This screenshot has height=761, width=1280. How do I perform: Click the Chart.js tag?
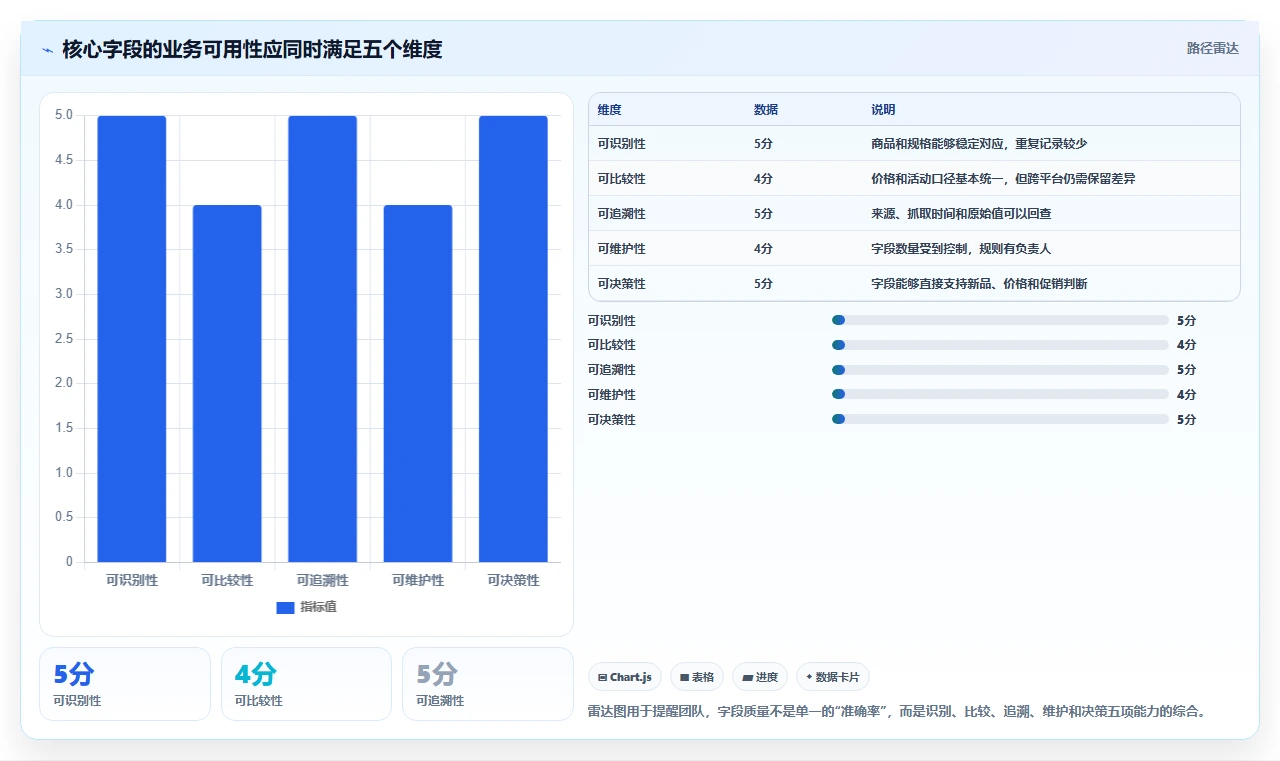tap(625, 677)
